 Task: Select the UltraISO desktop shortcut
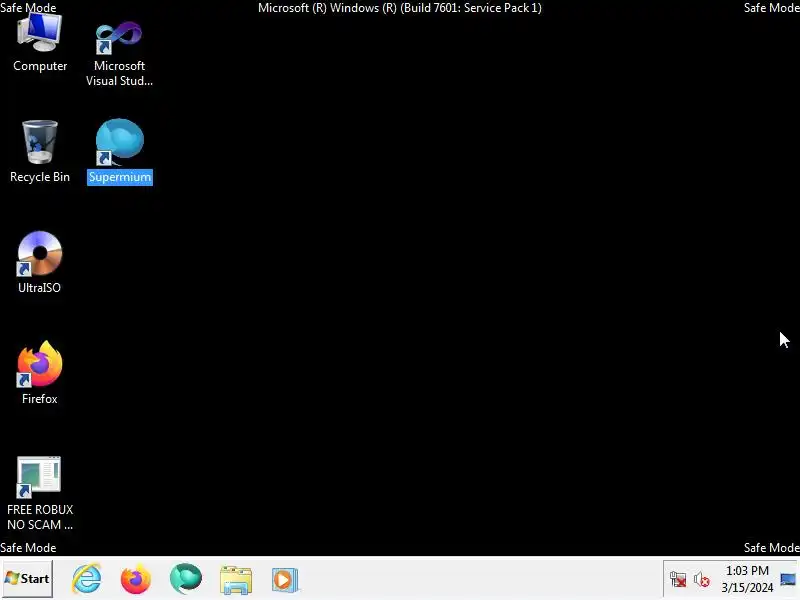[x=40, y=262]
